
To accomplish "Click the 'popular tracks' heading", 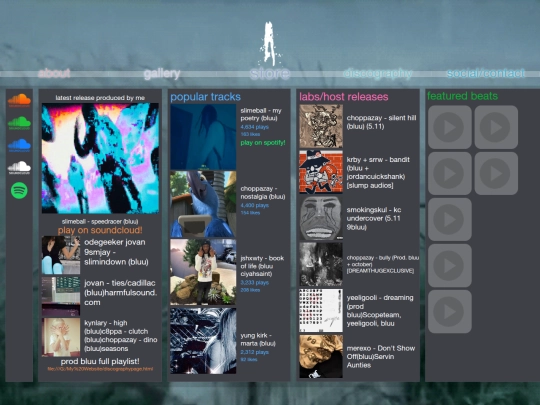I will (x=206, y=97).
